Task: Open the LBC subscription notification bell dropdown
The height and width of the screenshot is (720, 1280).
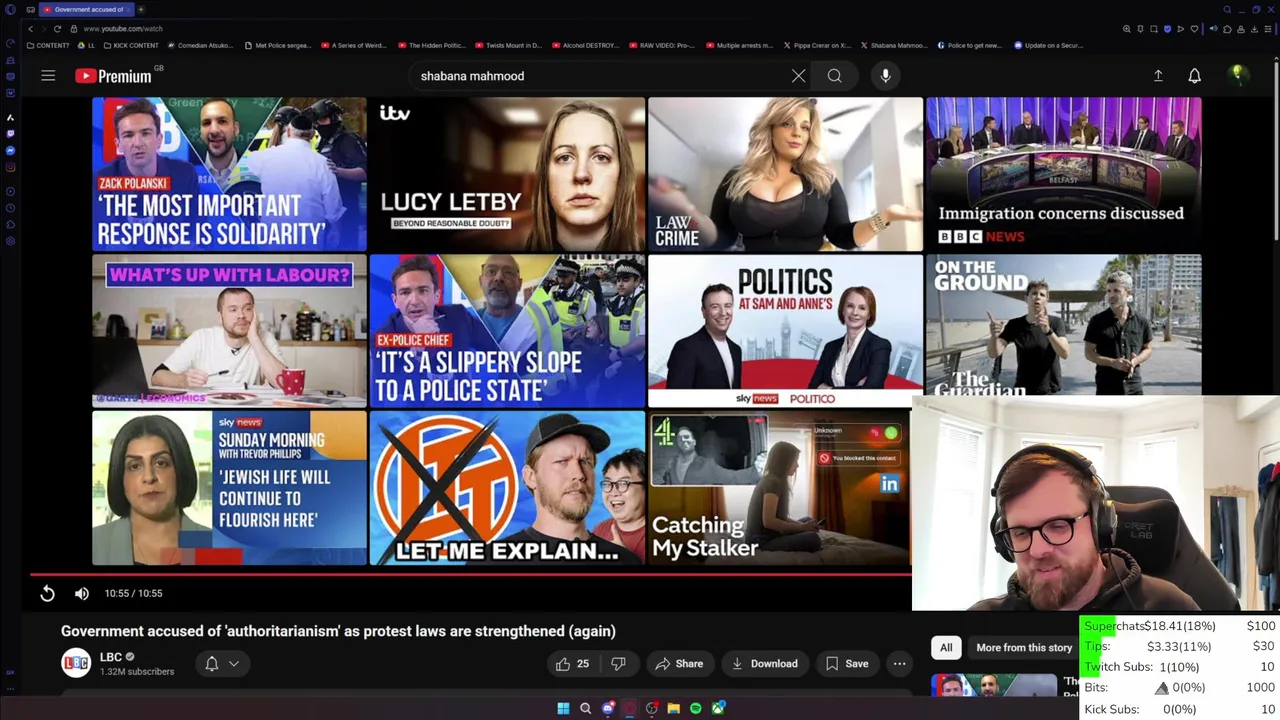Action: (222, 663)
